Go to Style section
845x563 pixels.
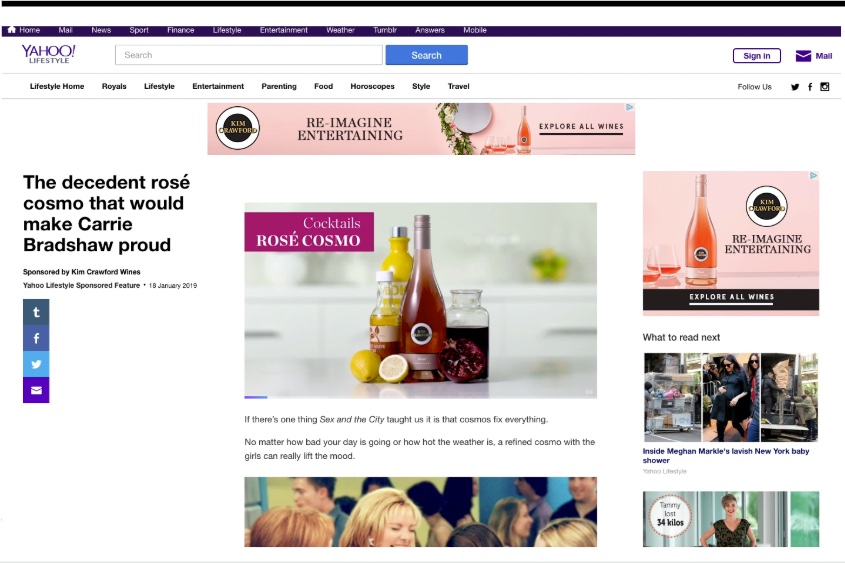coord(421,86)
